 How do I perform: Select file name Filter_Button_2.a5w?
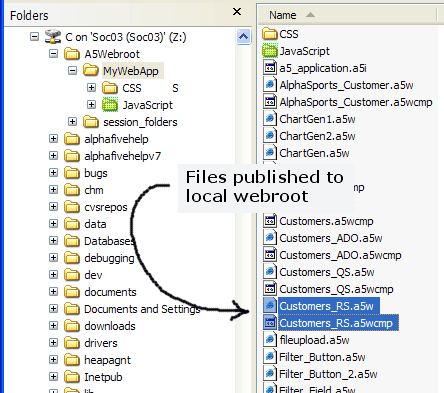(x=328, y=374)
